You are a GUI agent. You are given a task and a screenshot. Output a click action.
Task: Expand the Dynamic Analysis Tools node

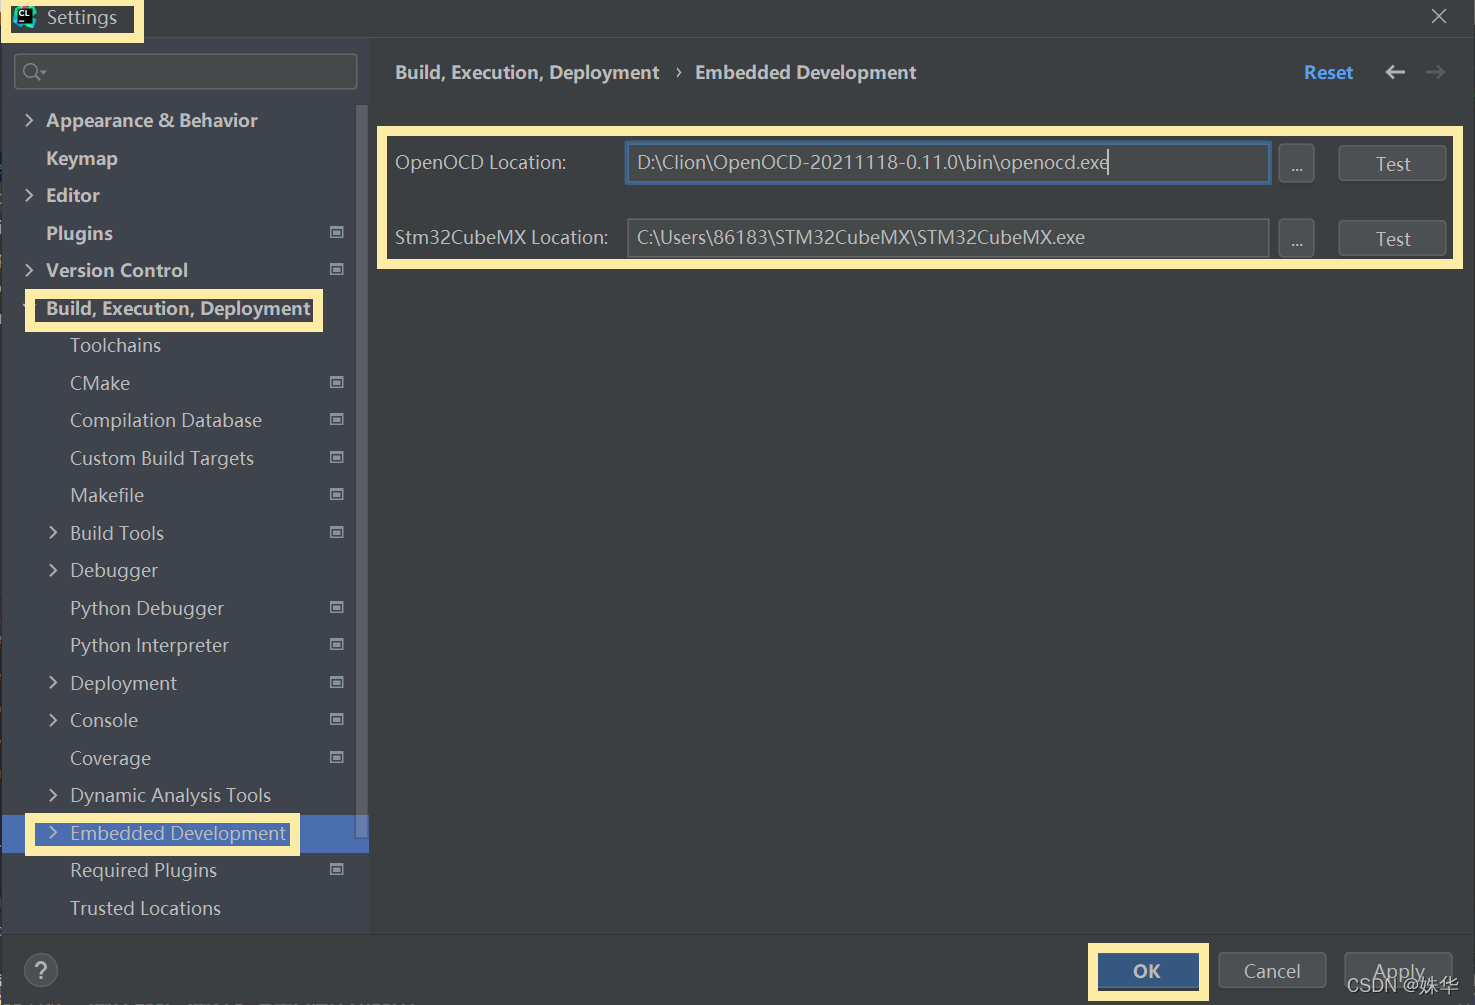pos(53,795)
